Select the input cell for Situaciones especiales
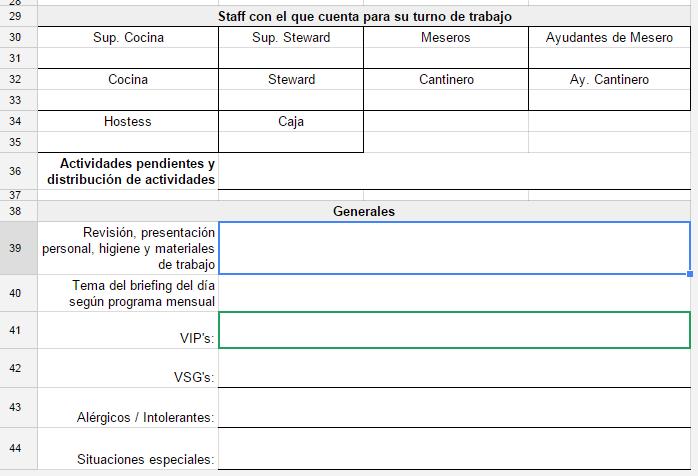Viewport: 698px width, 476px height. [x=454, y=449]
